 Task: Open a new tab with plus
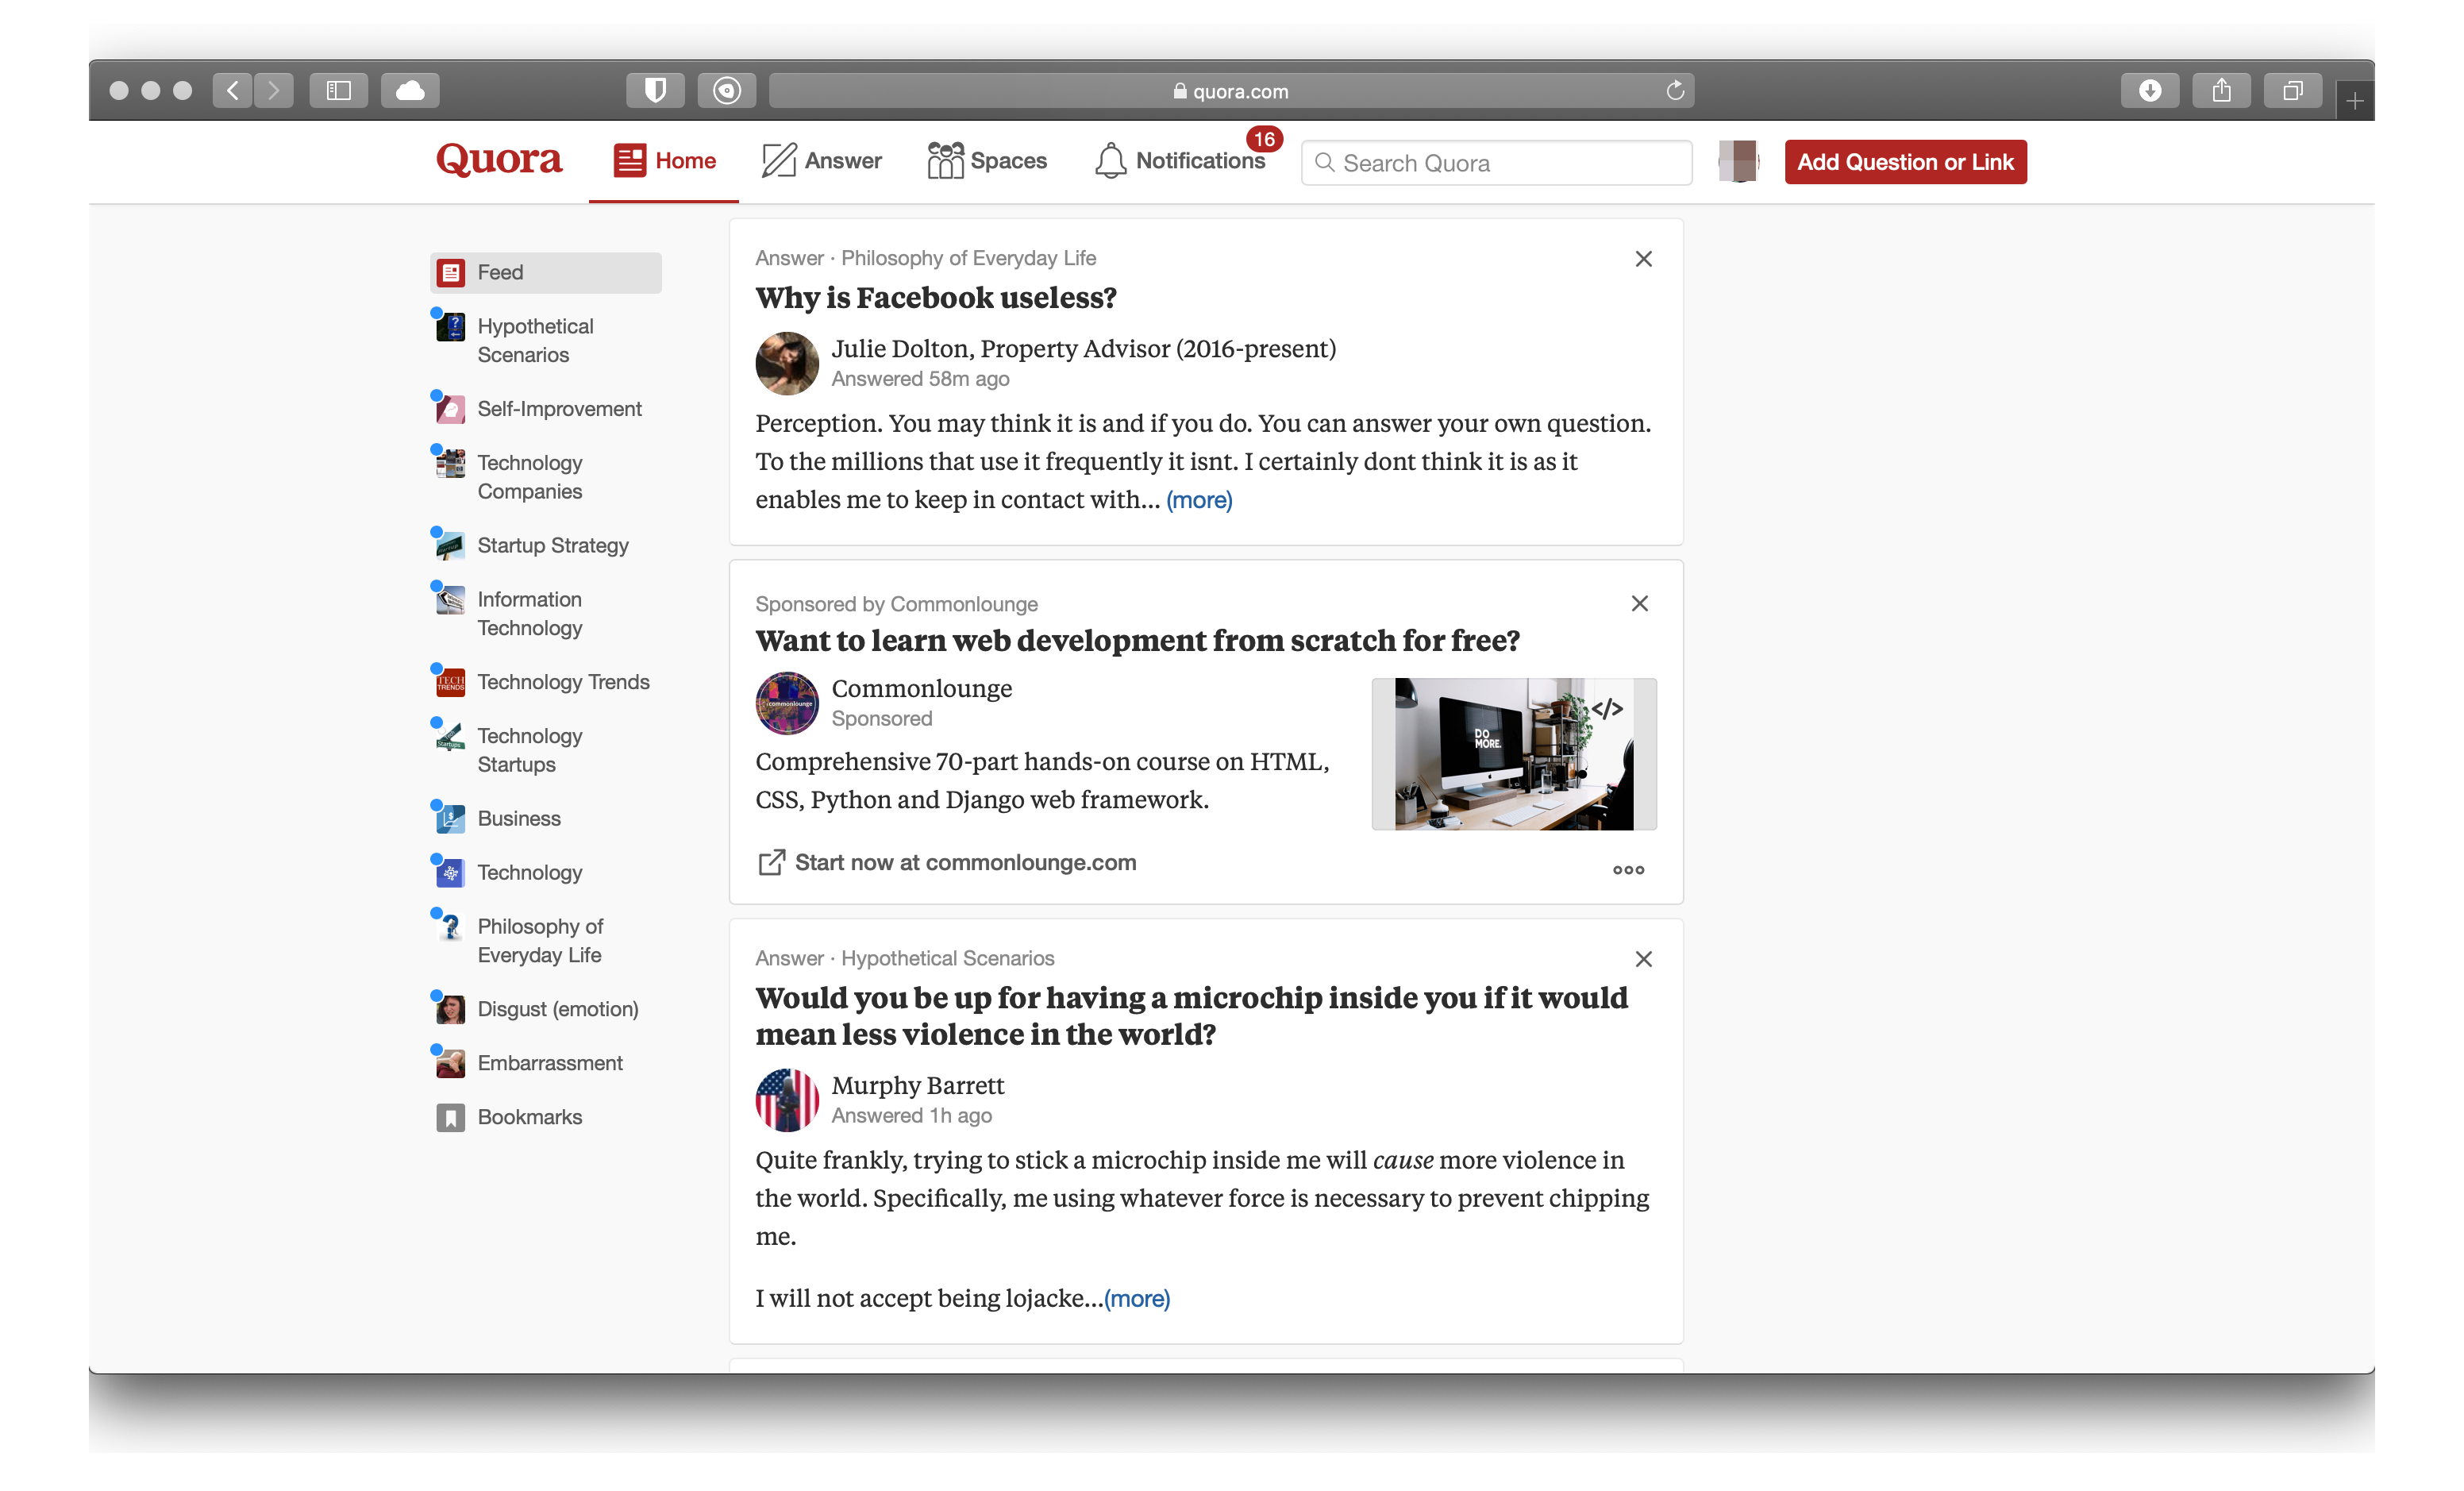[2355, 100]
